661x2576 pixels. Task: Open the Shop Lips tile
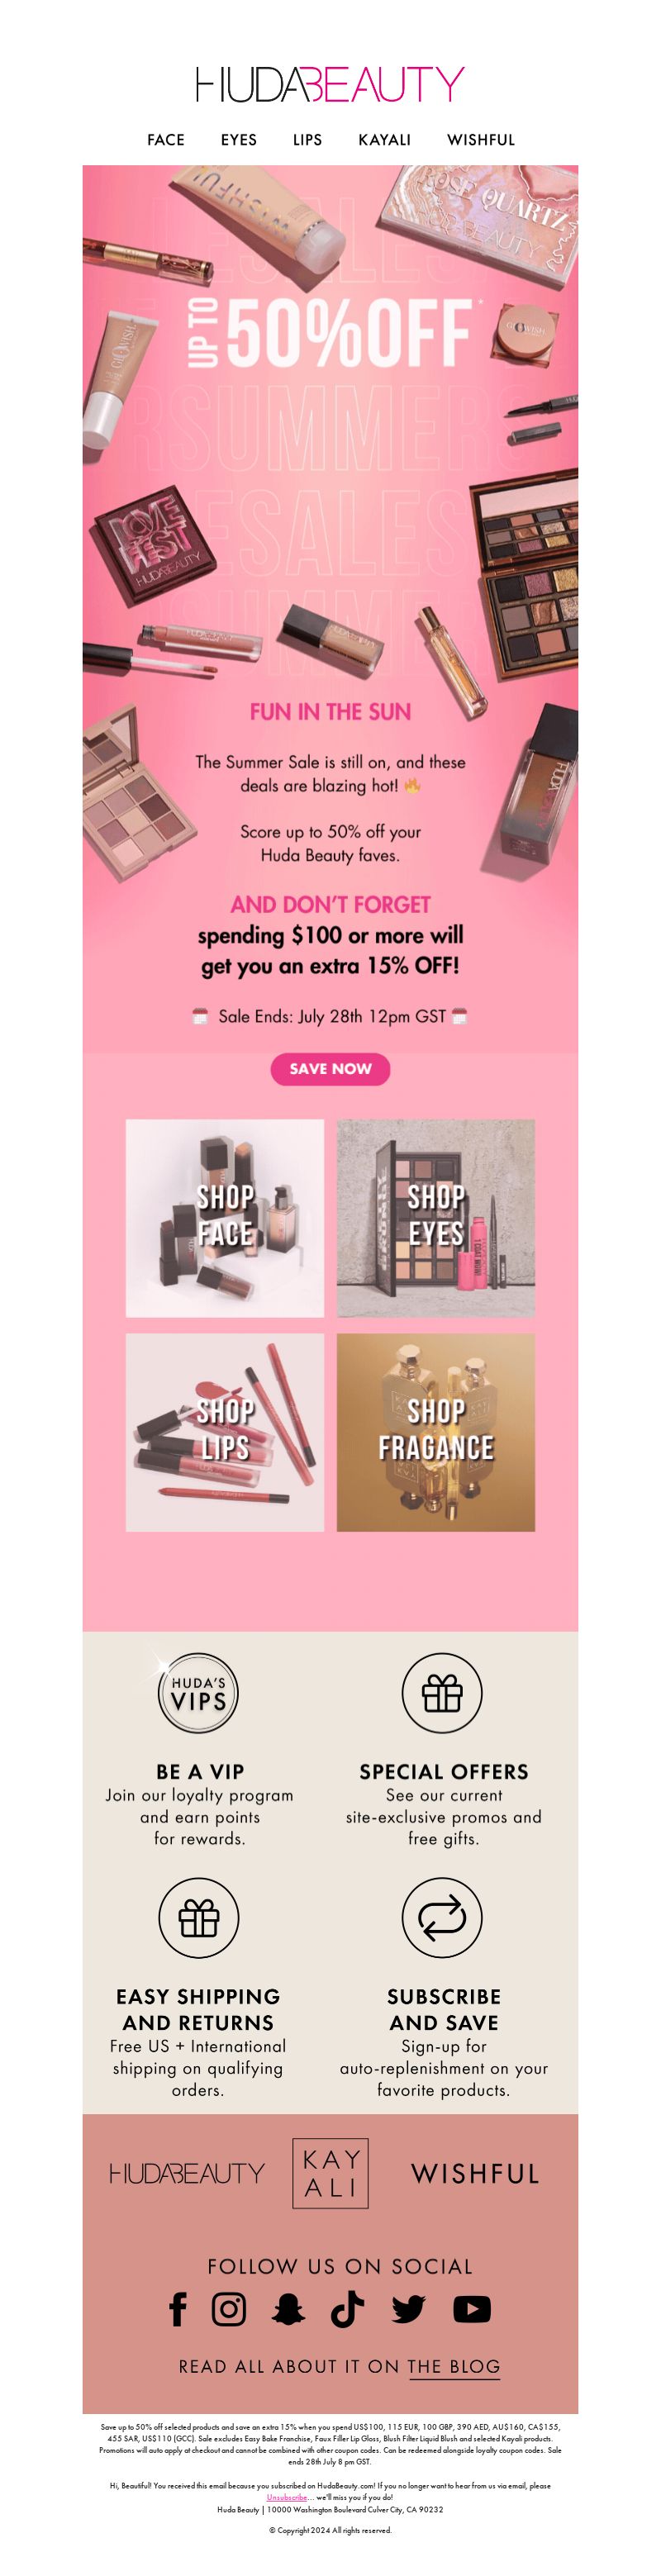(225, 1432)
